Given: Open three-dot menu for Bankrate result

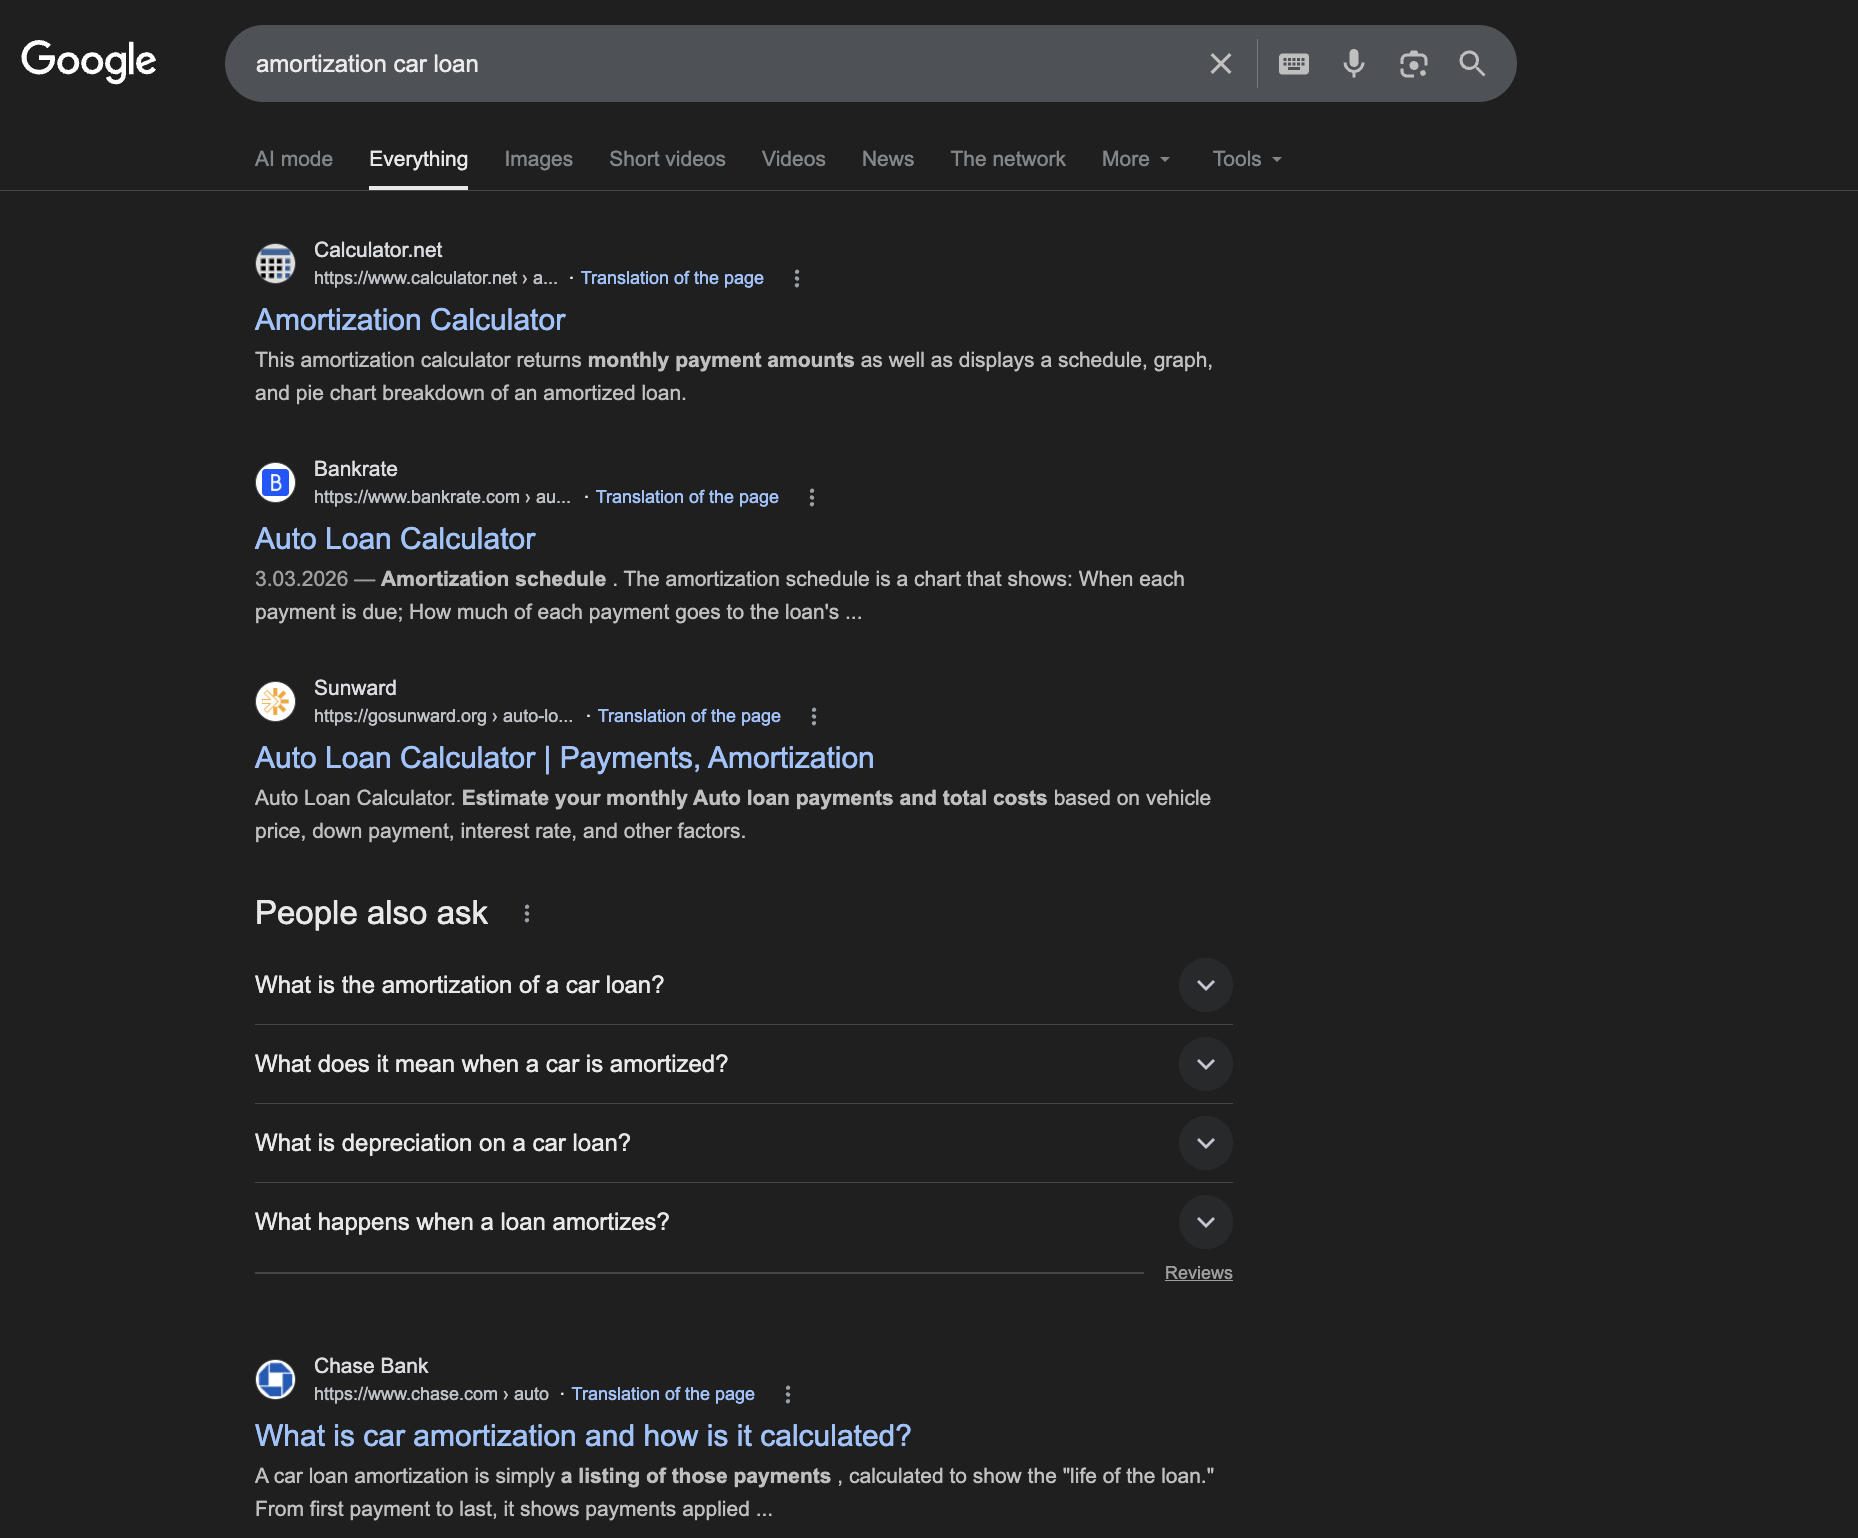Looking at the screenshot, I should [x=812, y=497].
